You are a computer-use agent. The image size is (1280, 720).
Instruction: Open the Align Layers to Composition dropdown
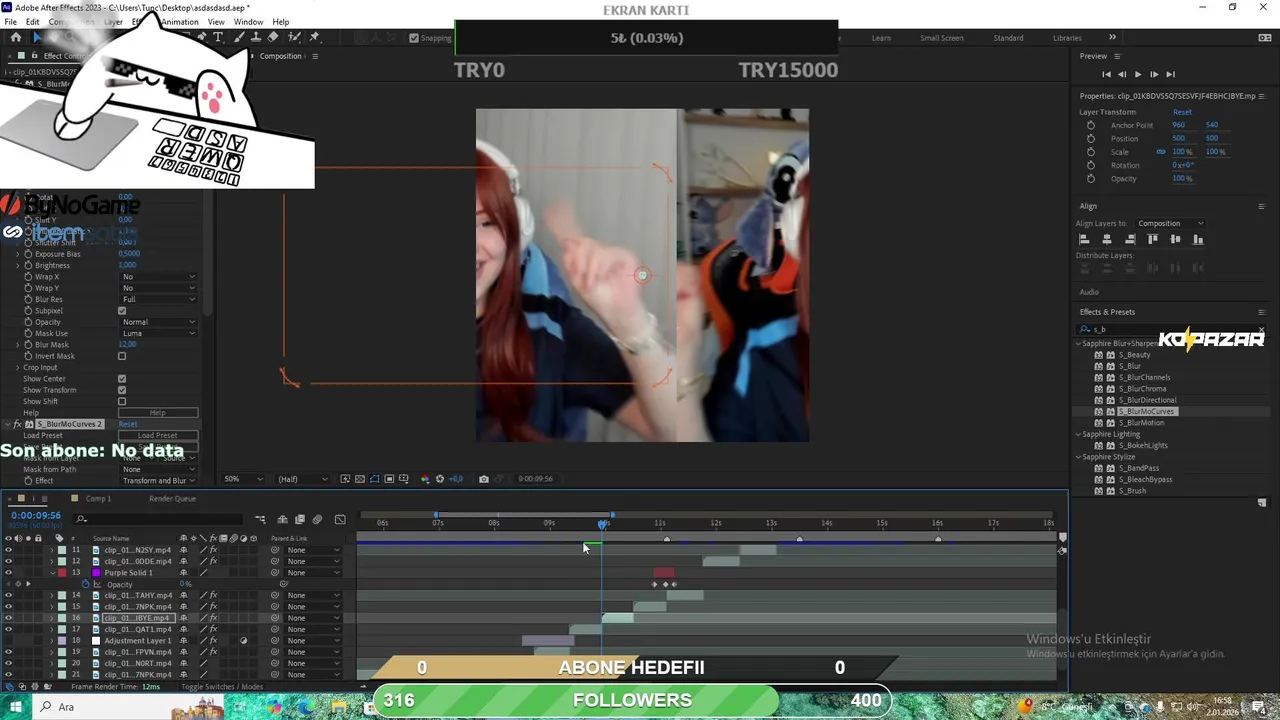[1170, 223]
